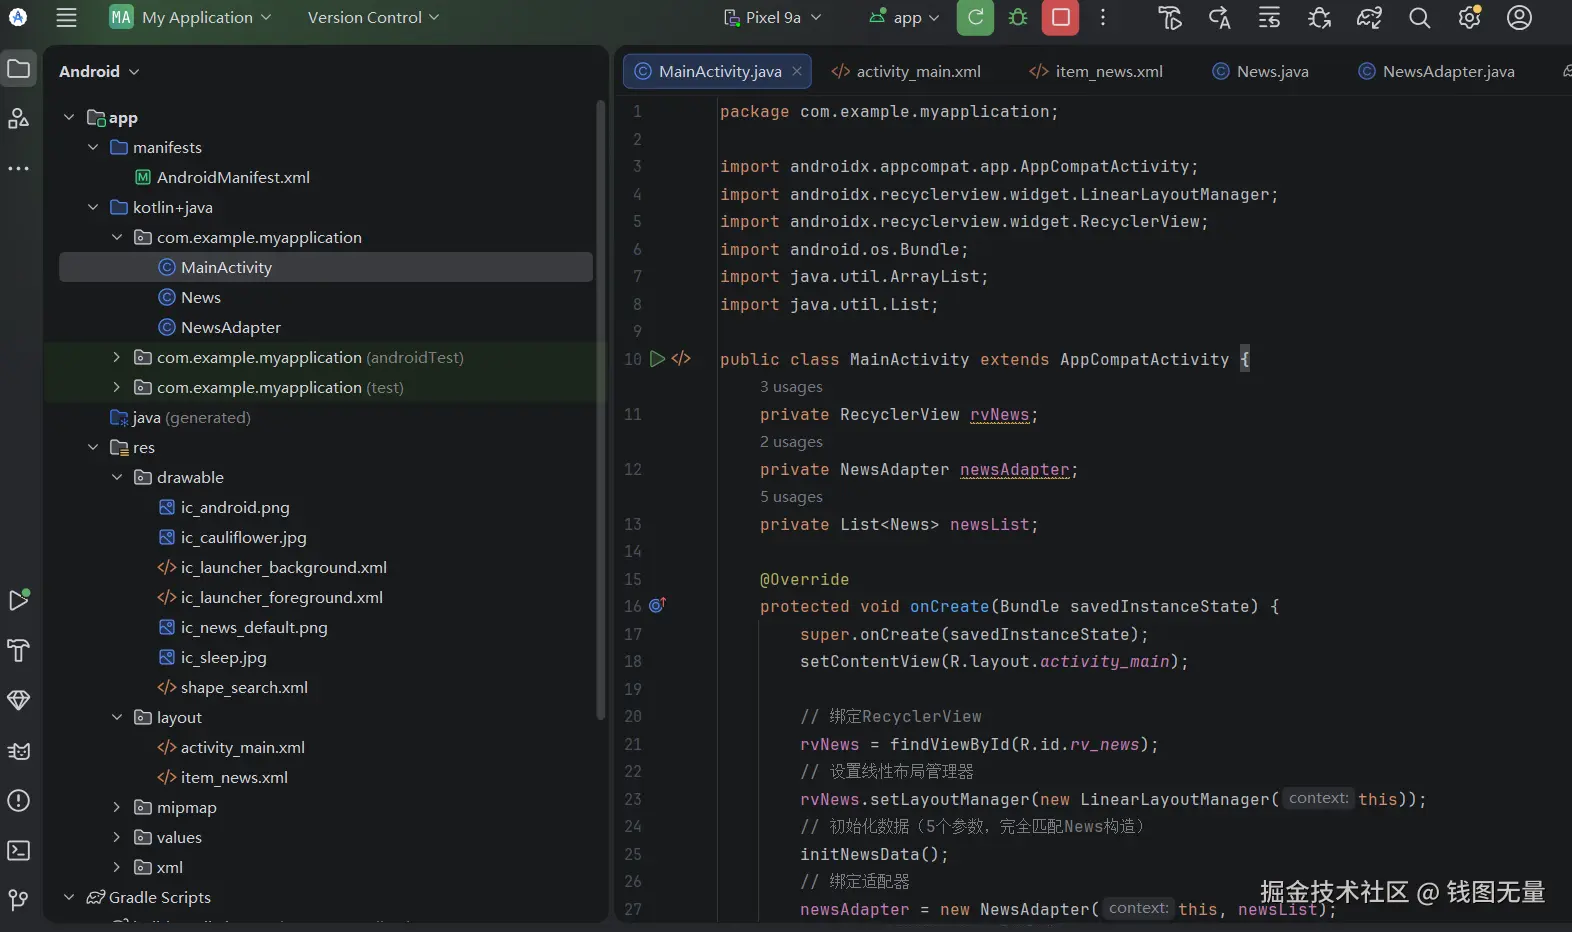Open Logcat tool window in sidebar
Viewport: 1572px width, 932px height.
click(19, 751)
